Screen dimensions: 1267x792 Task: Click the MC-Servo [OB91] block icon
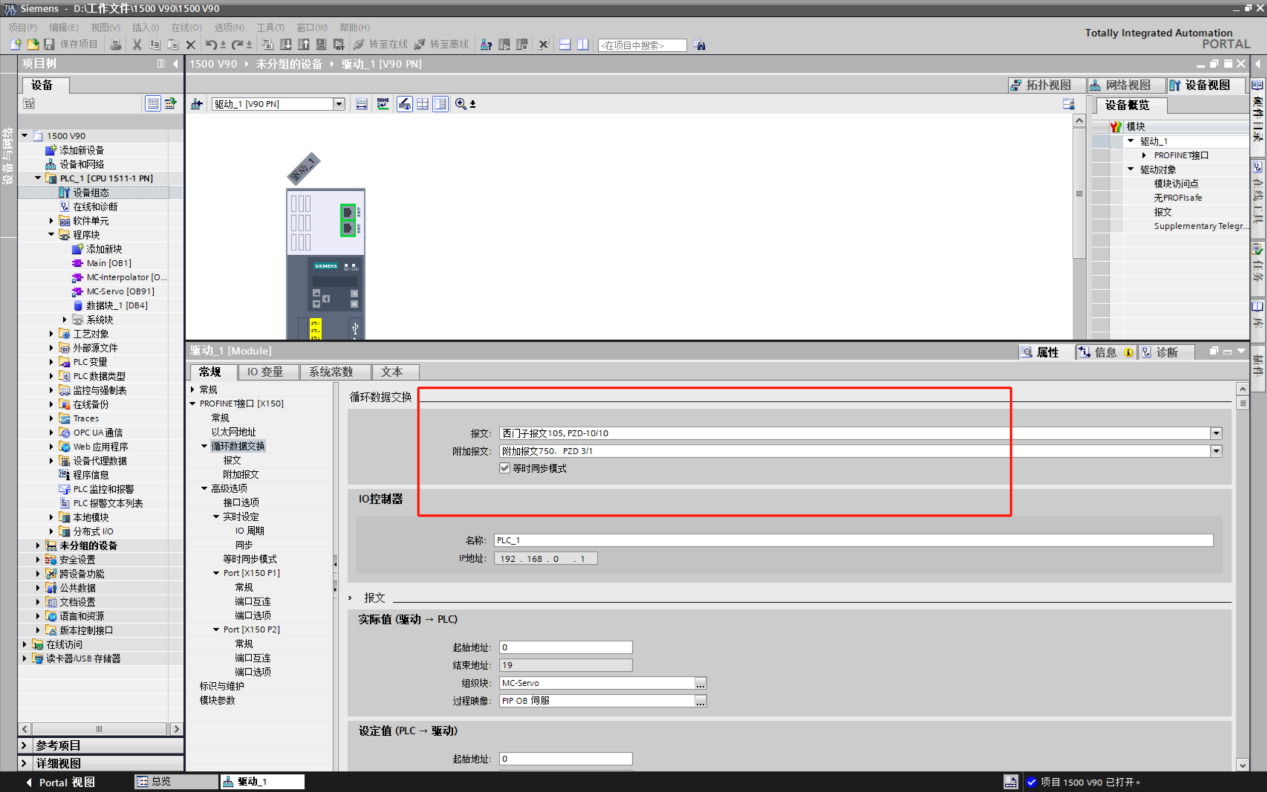click(x=78, y=291)
